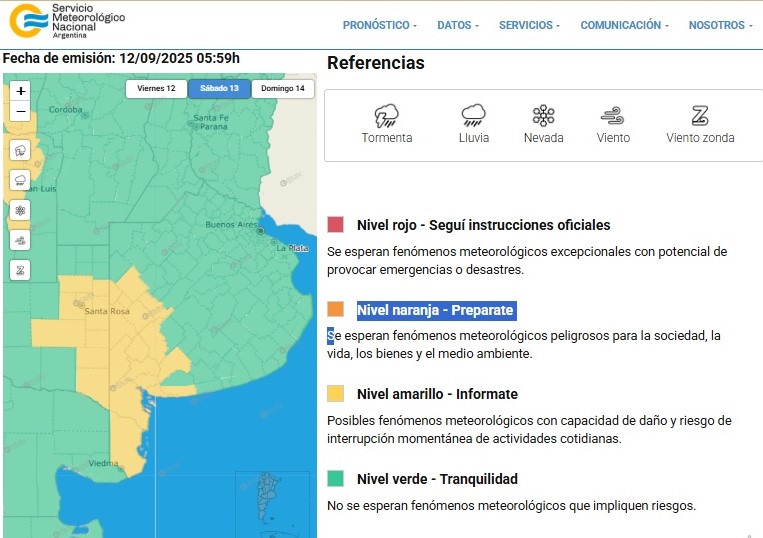Toggle snowfall alert layer on map
The width and height of the screenshot is (763, 538).
click(x=21, y=210)
